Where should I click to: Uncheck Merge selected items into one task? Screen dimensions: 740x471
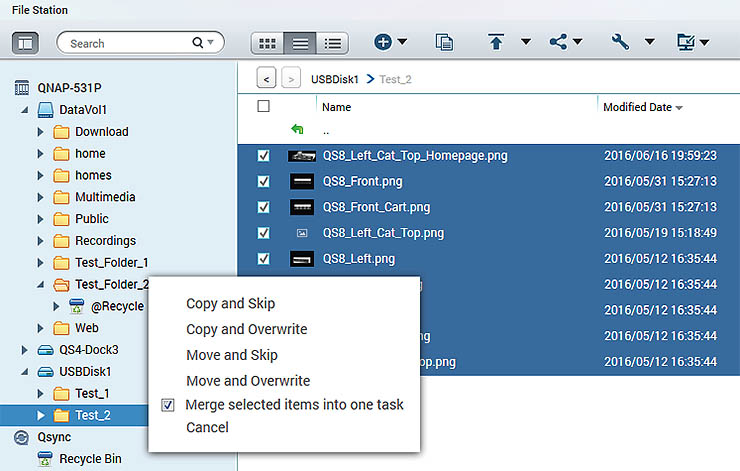point(169,405)
